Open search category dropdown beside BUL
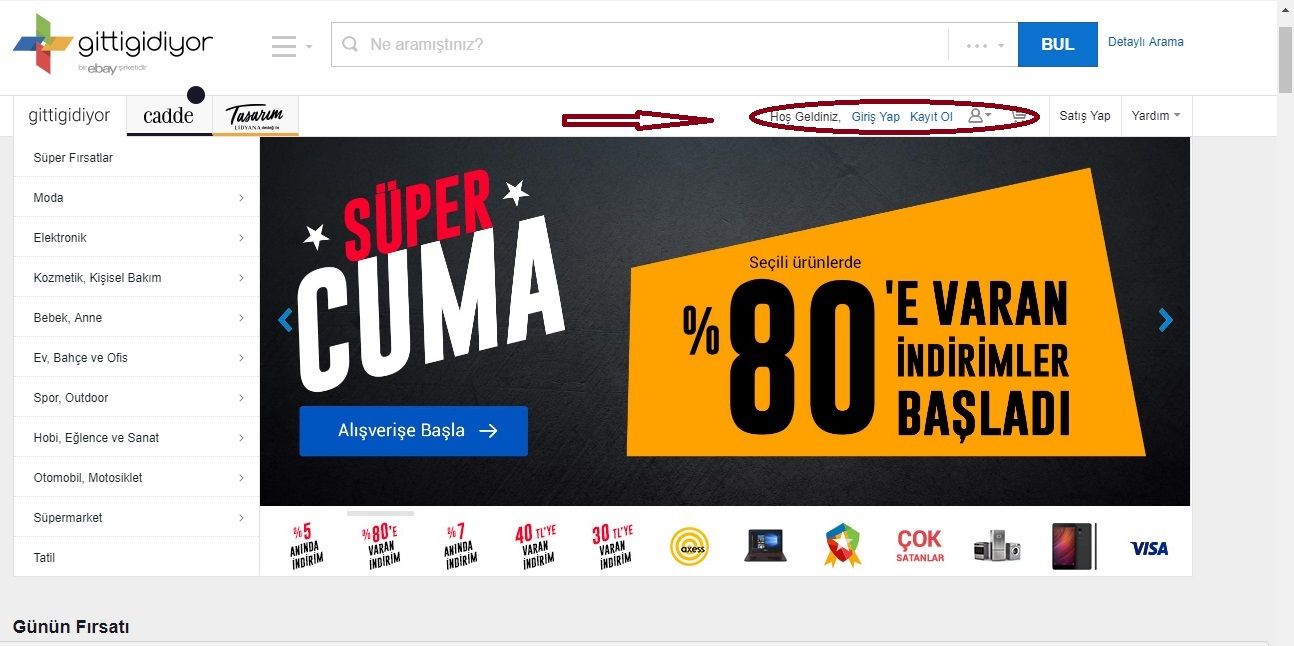This screenshot has width=1294, height=646. coord(984,45)
